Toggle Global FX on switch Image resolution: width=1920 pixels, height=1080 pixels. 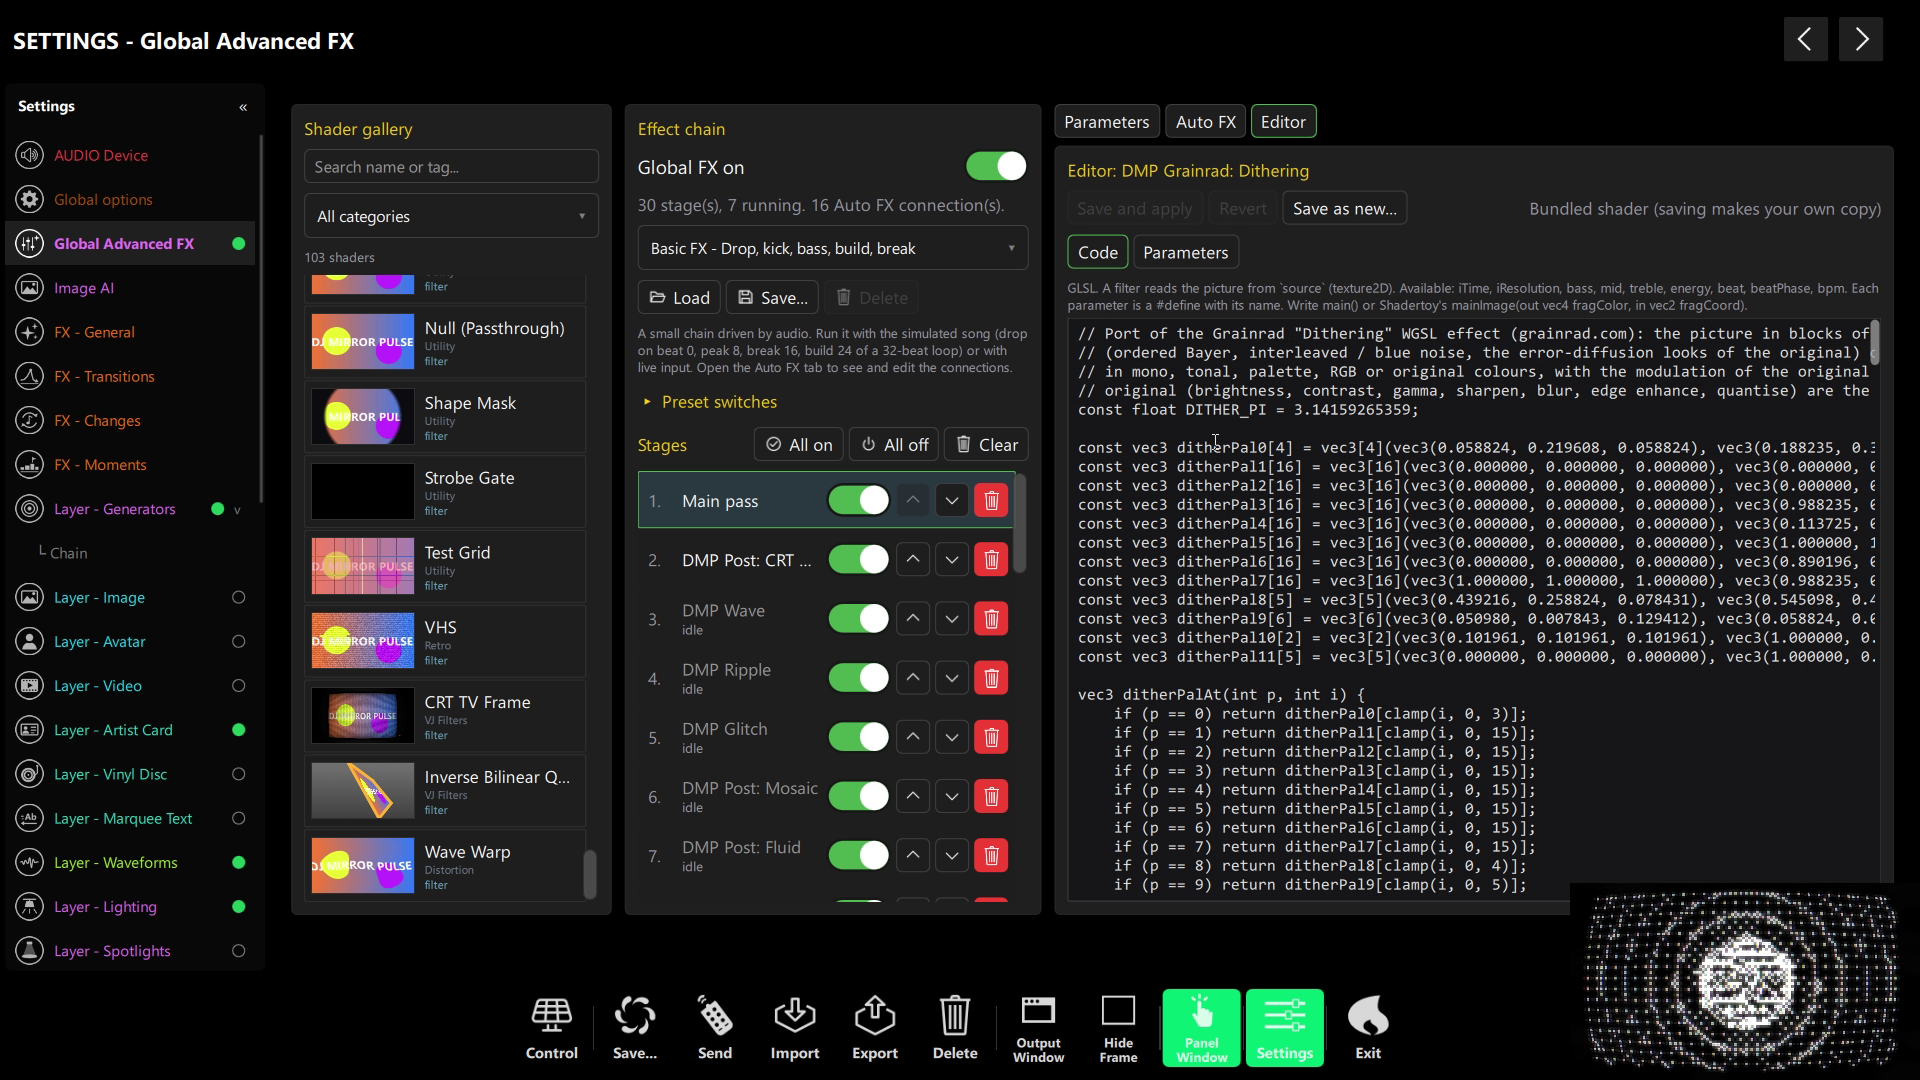click(996, 166)
